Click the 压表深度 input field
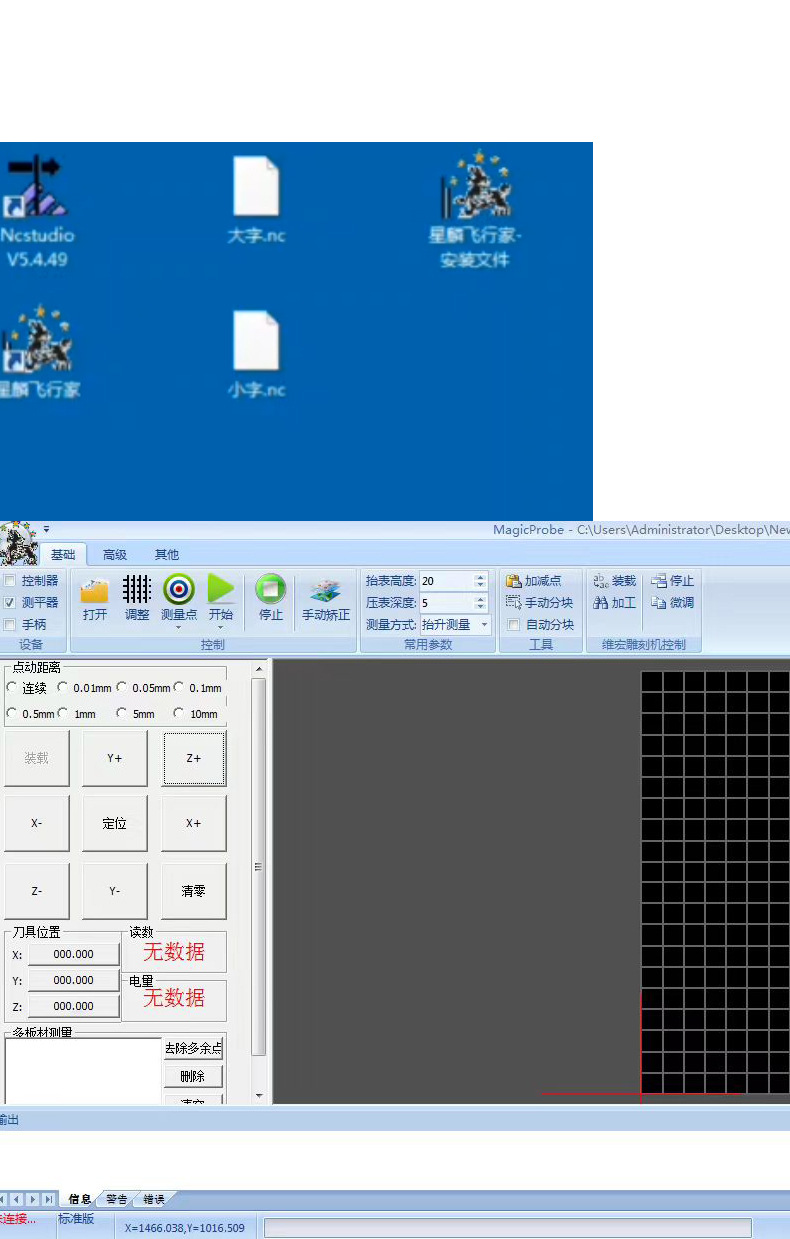Viewport: 790px width, 1239px height. click(447, 603)
